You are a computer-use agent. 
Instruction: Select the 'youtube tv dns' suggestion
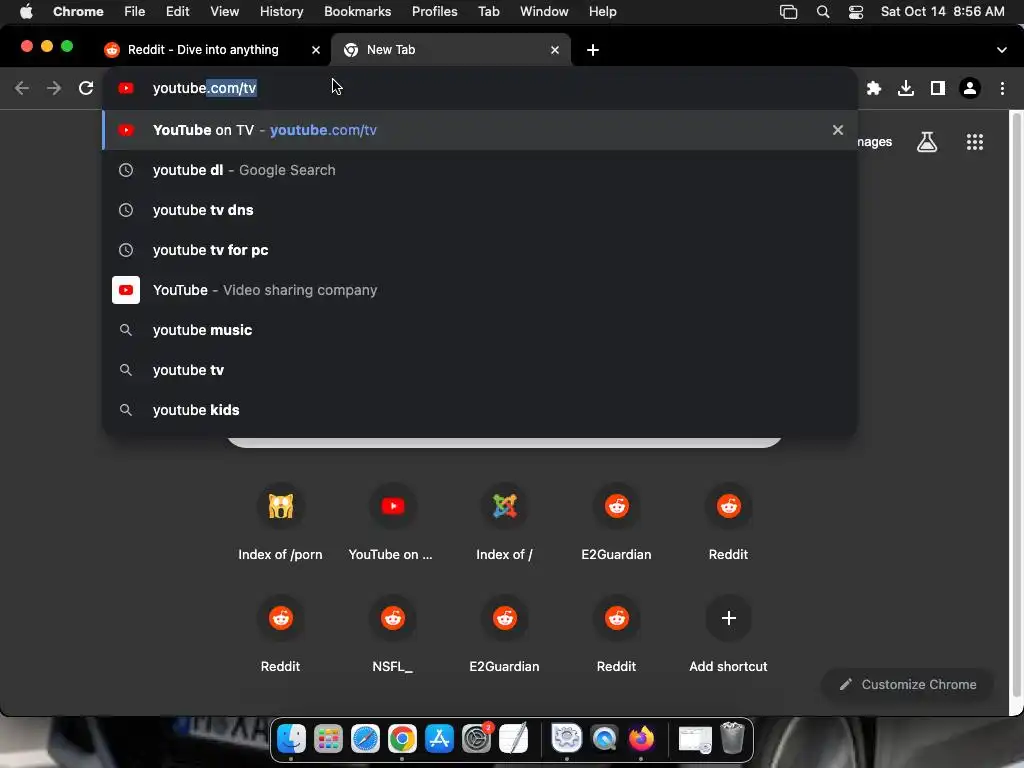tap(480, 210)
